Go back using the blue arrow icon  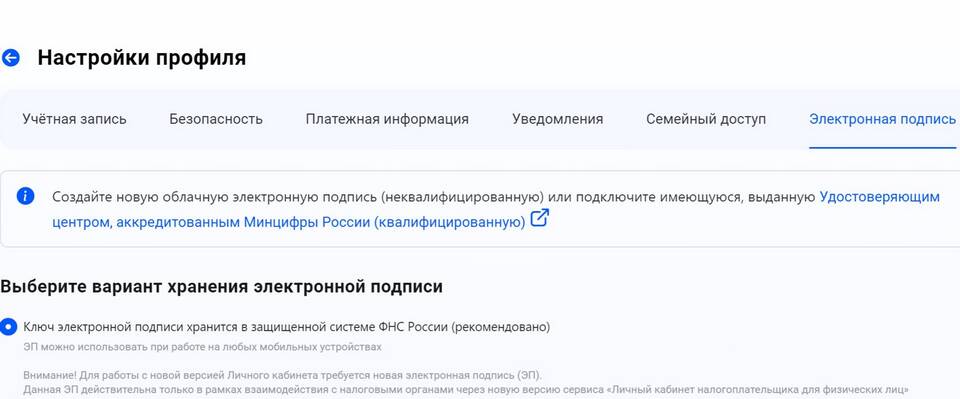click(x=10, y=58)
